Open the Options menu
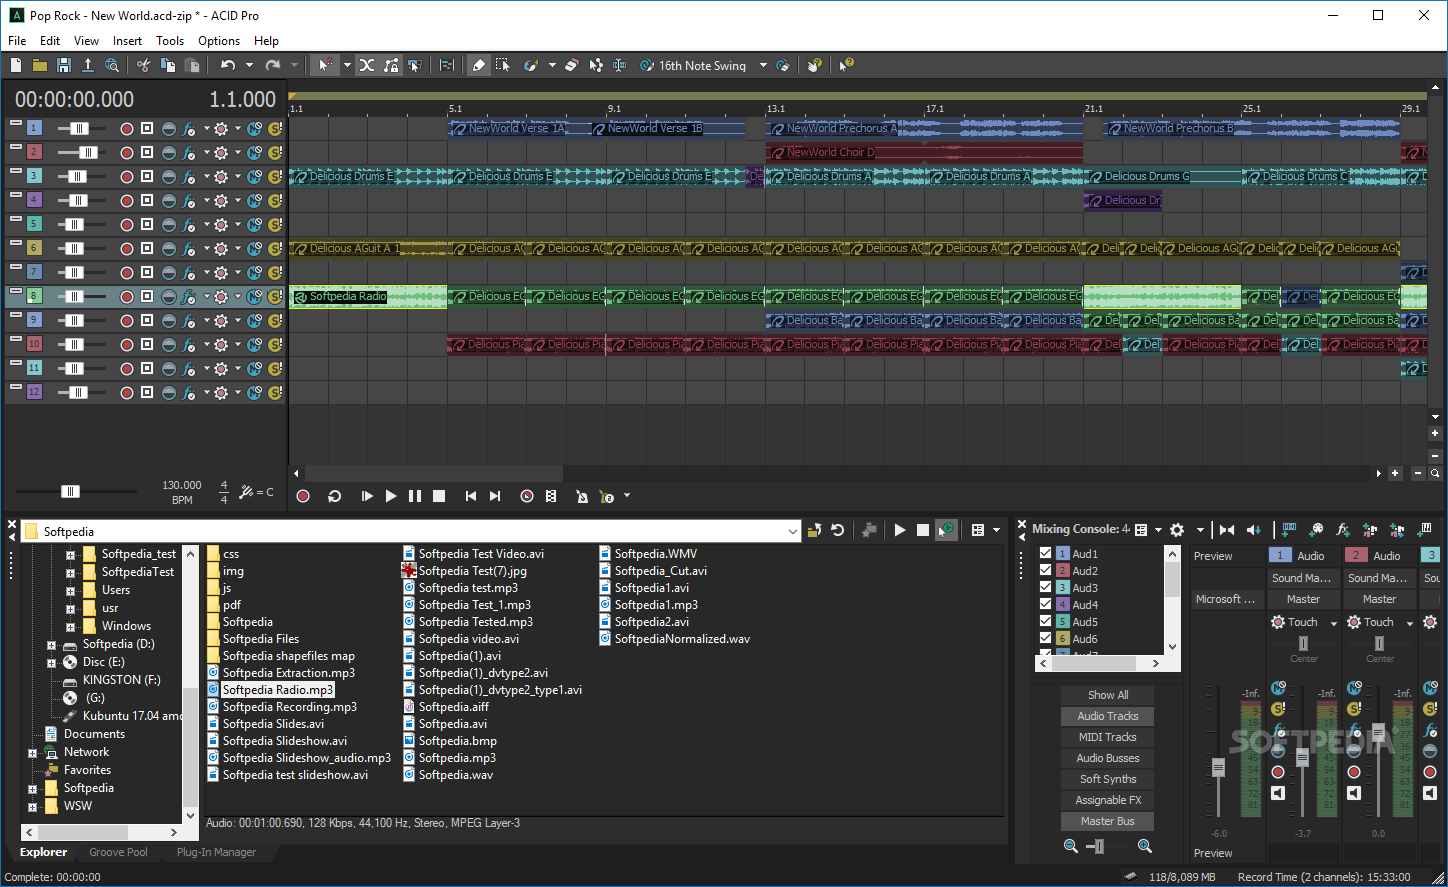The height and width of the screenshot is (887, 1448). 219,41
